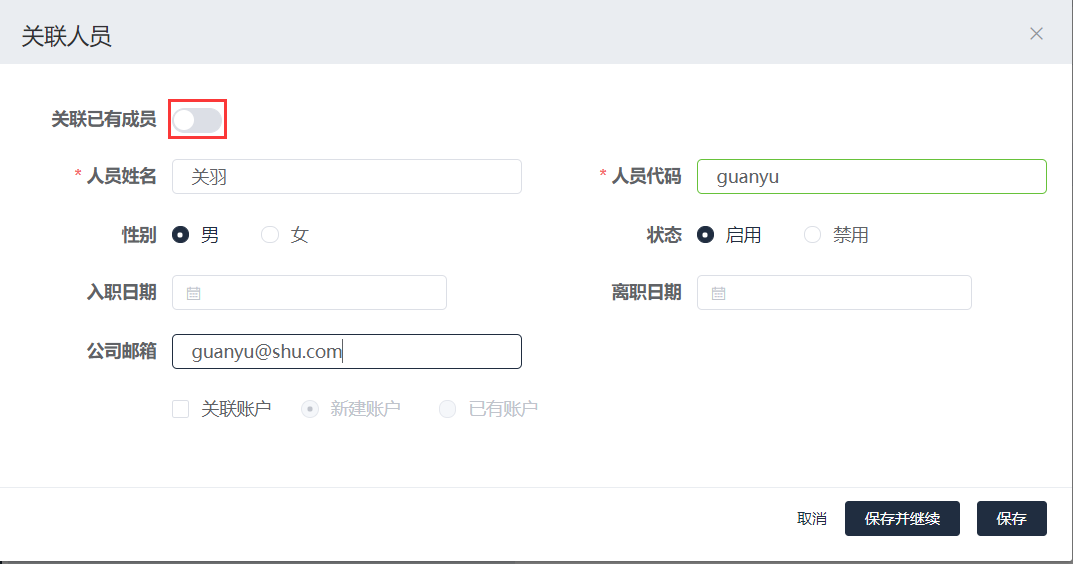Close the 关联人员 dialog with X
1073x564 pixels.
pos(1036,34)
